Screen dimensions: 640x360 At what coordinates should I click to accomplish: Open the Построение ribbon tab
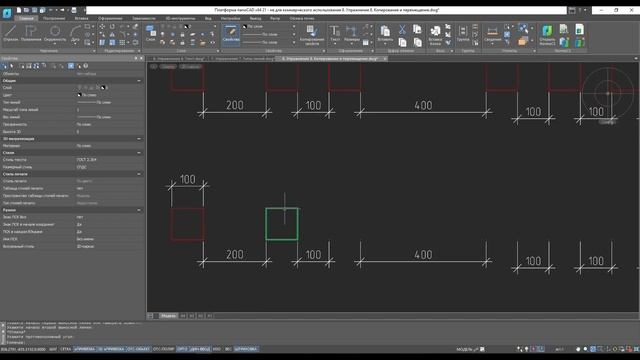tap(54, 18)
